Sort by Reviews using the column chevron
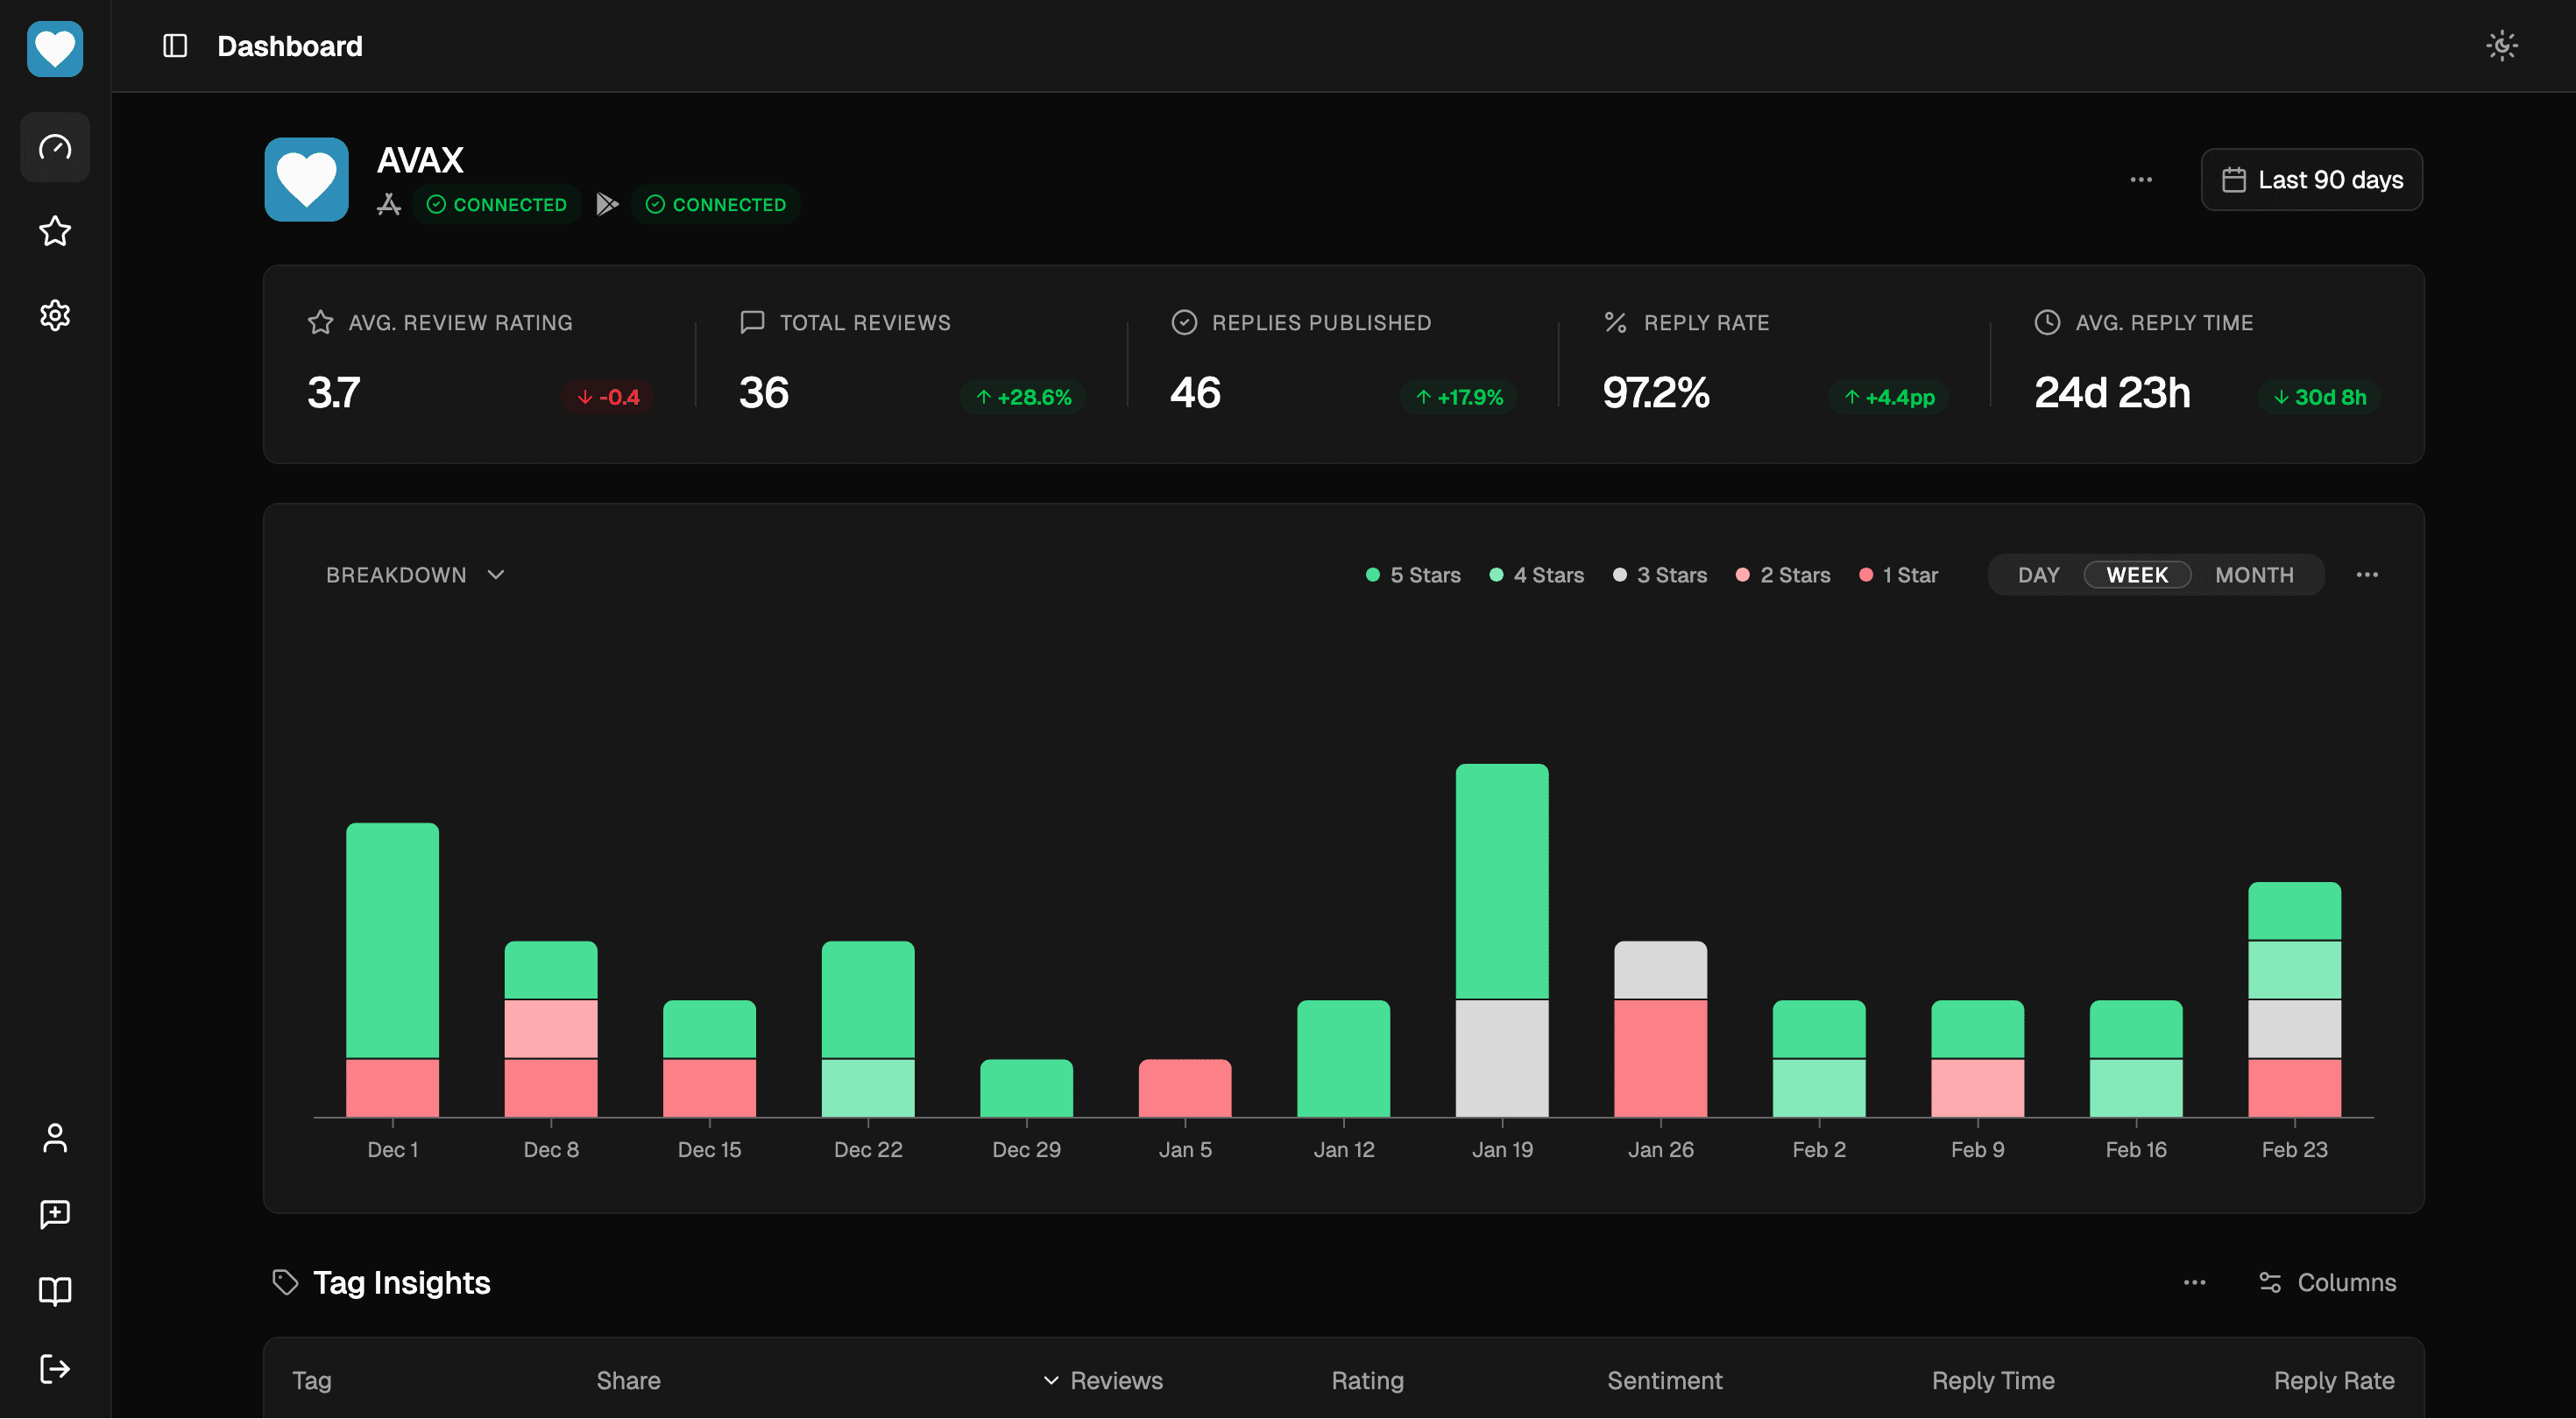The width and height of the screenshot is (2576, 1419). click(x=1051, y=1380)
